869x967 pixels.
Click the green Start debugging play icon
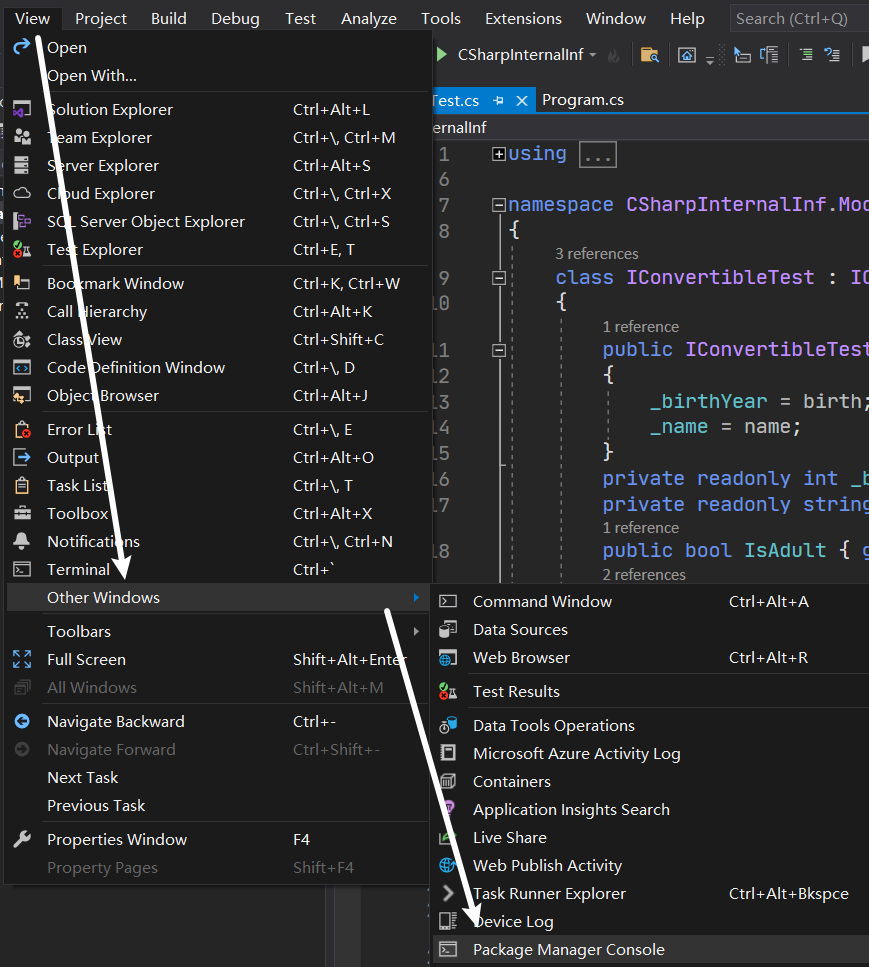tap(441, 54)
